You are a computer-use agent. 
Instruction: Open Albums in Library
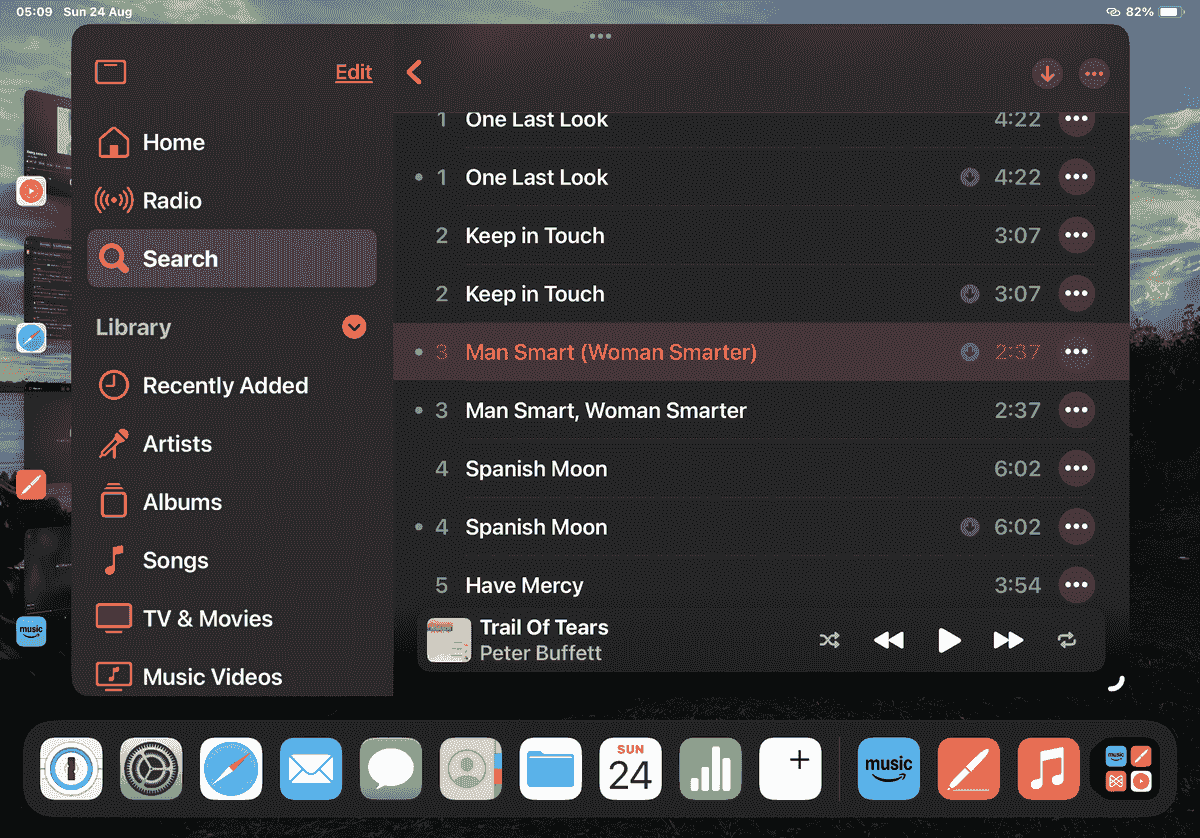click(231, 502)
